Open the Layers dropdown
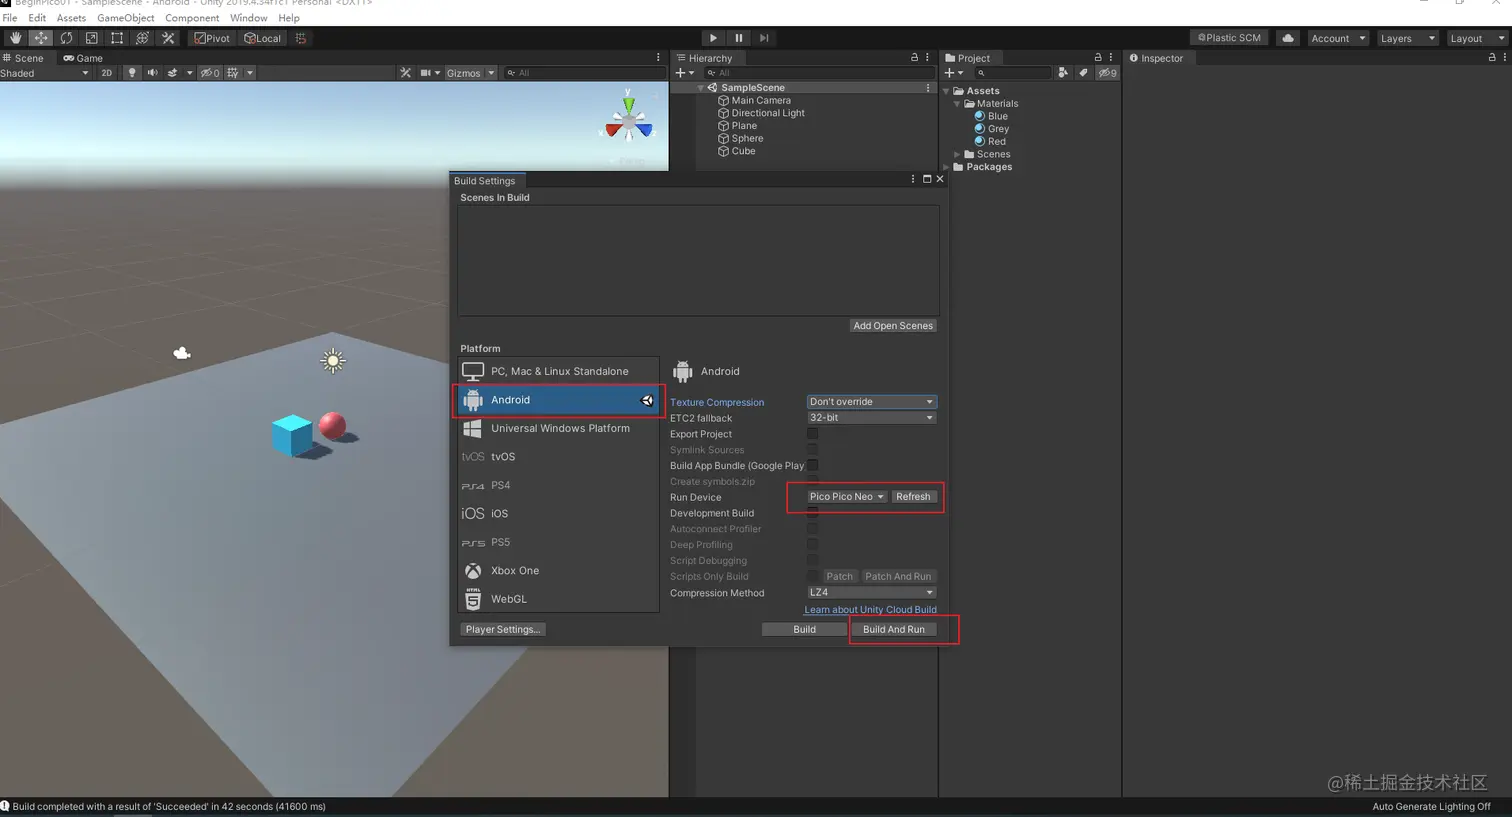This screenshot has height=817, width=1512. (1407, 38)
